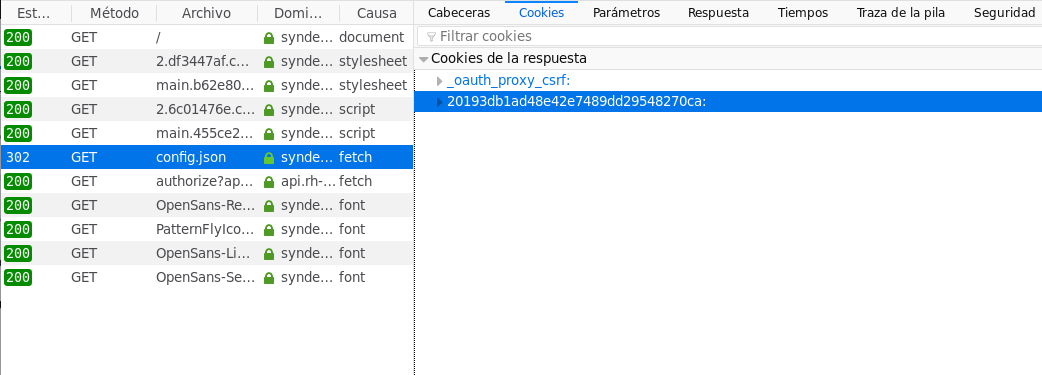This screenshot has height=375, width=1042.
Task: Sort by the Dominio column header
Action: pos(298,13)
